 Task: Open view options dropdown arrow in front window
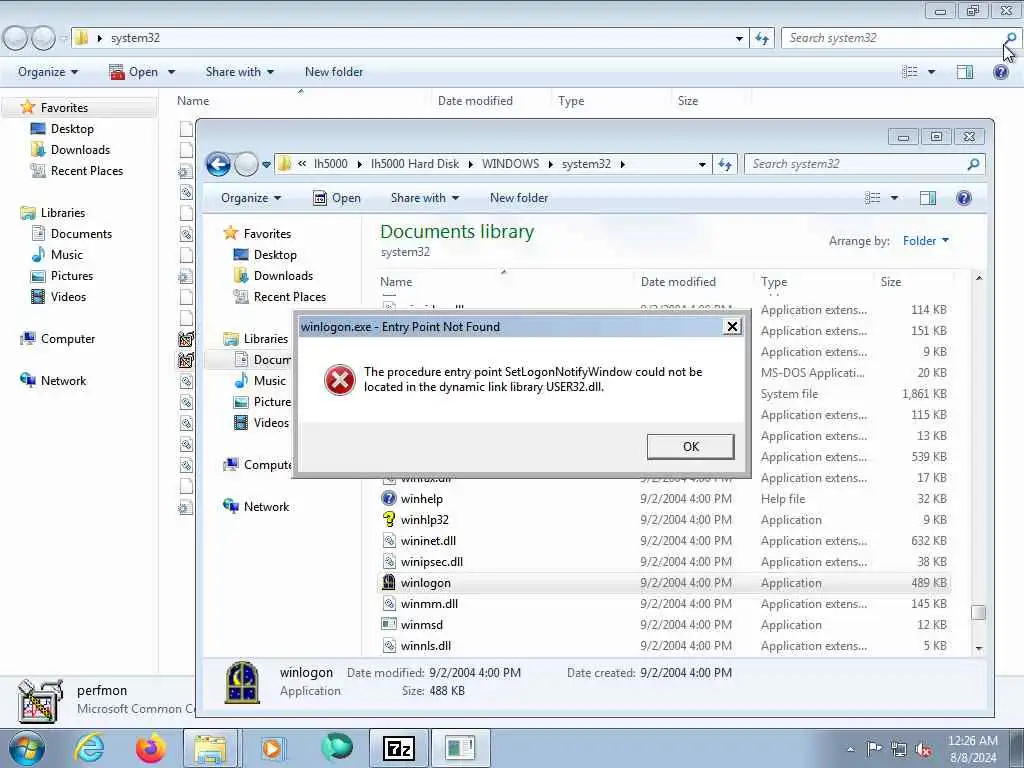[x=894, y=198]
